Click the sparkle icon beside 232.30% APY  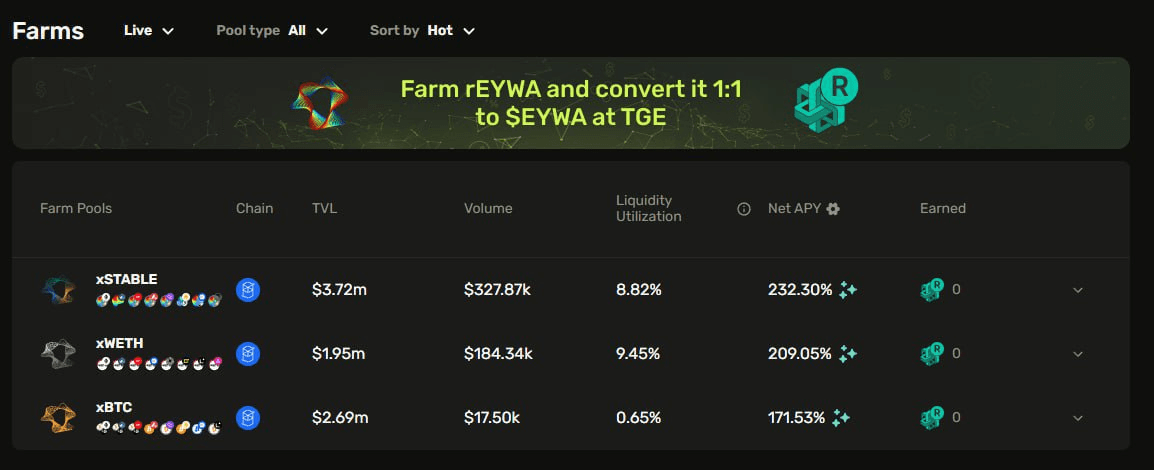coord(848,290)
